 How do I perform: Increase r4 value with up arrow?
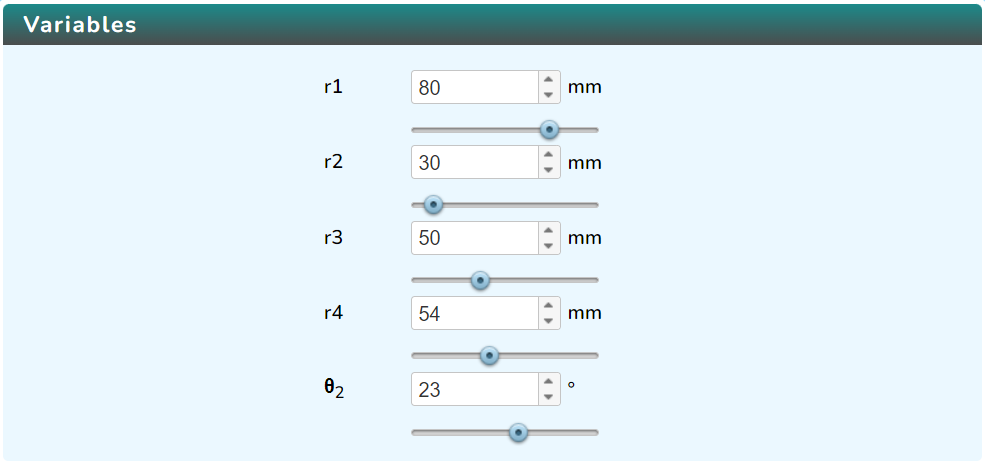click(x=548, y=305)
